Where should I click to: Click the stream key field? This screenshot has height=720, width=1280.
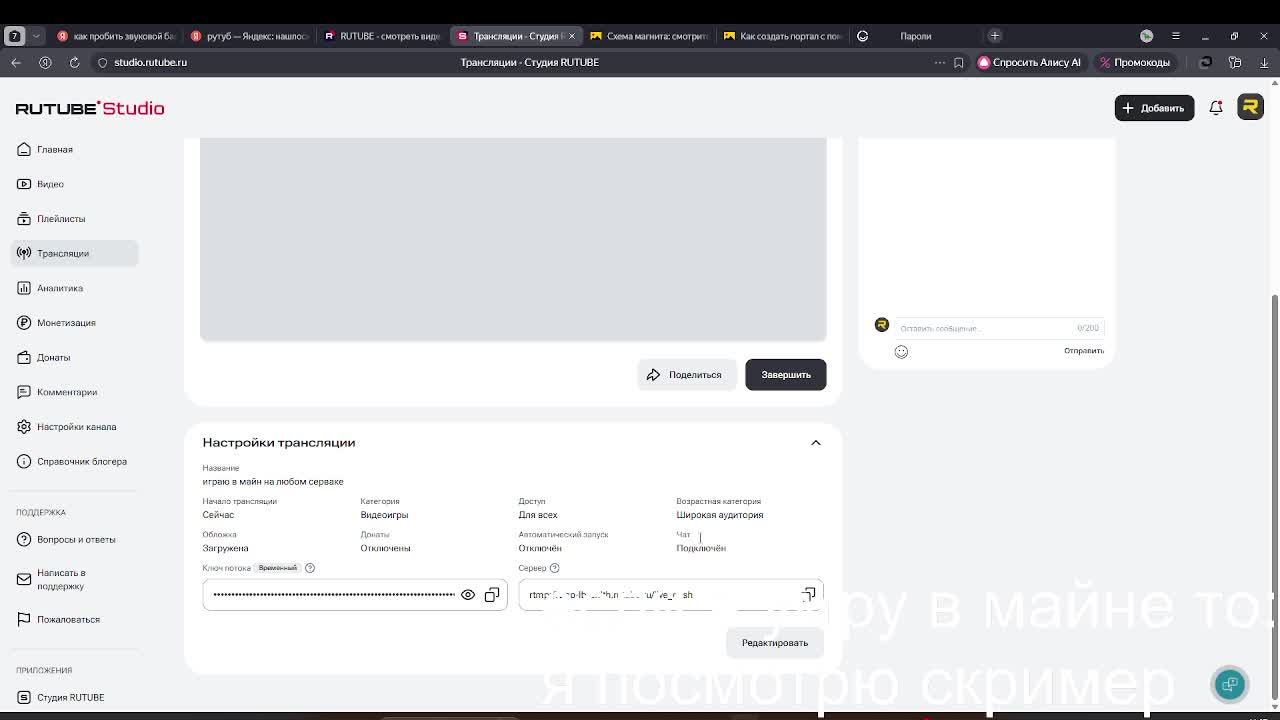pyautogui.click(x=355, y=595)
